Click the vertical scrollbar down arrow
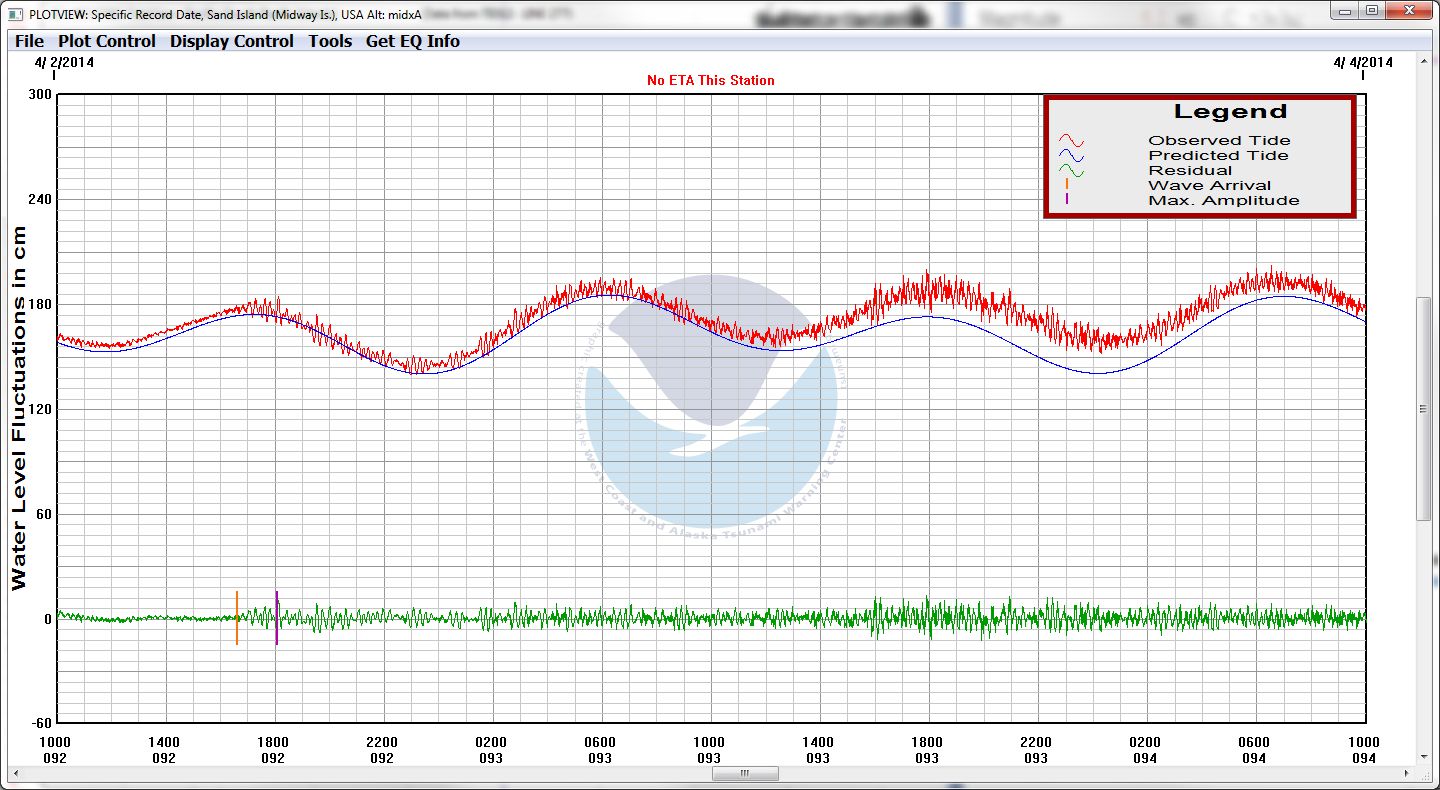Viewport: 1440px width, 790px height. [x=1424, y=758]
